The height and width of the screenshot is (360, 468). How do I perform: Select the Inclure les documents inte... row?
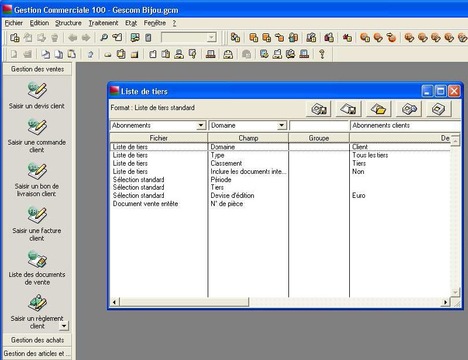[x=280, y=171]
